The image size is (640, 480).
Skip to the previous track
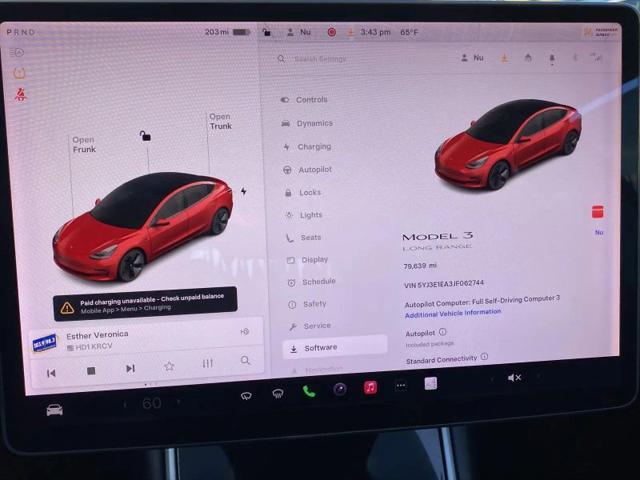coord(51,373)
